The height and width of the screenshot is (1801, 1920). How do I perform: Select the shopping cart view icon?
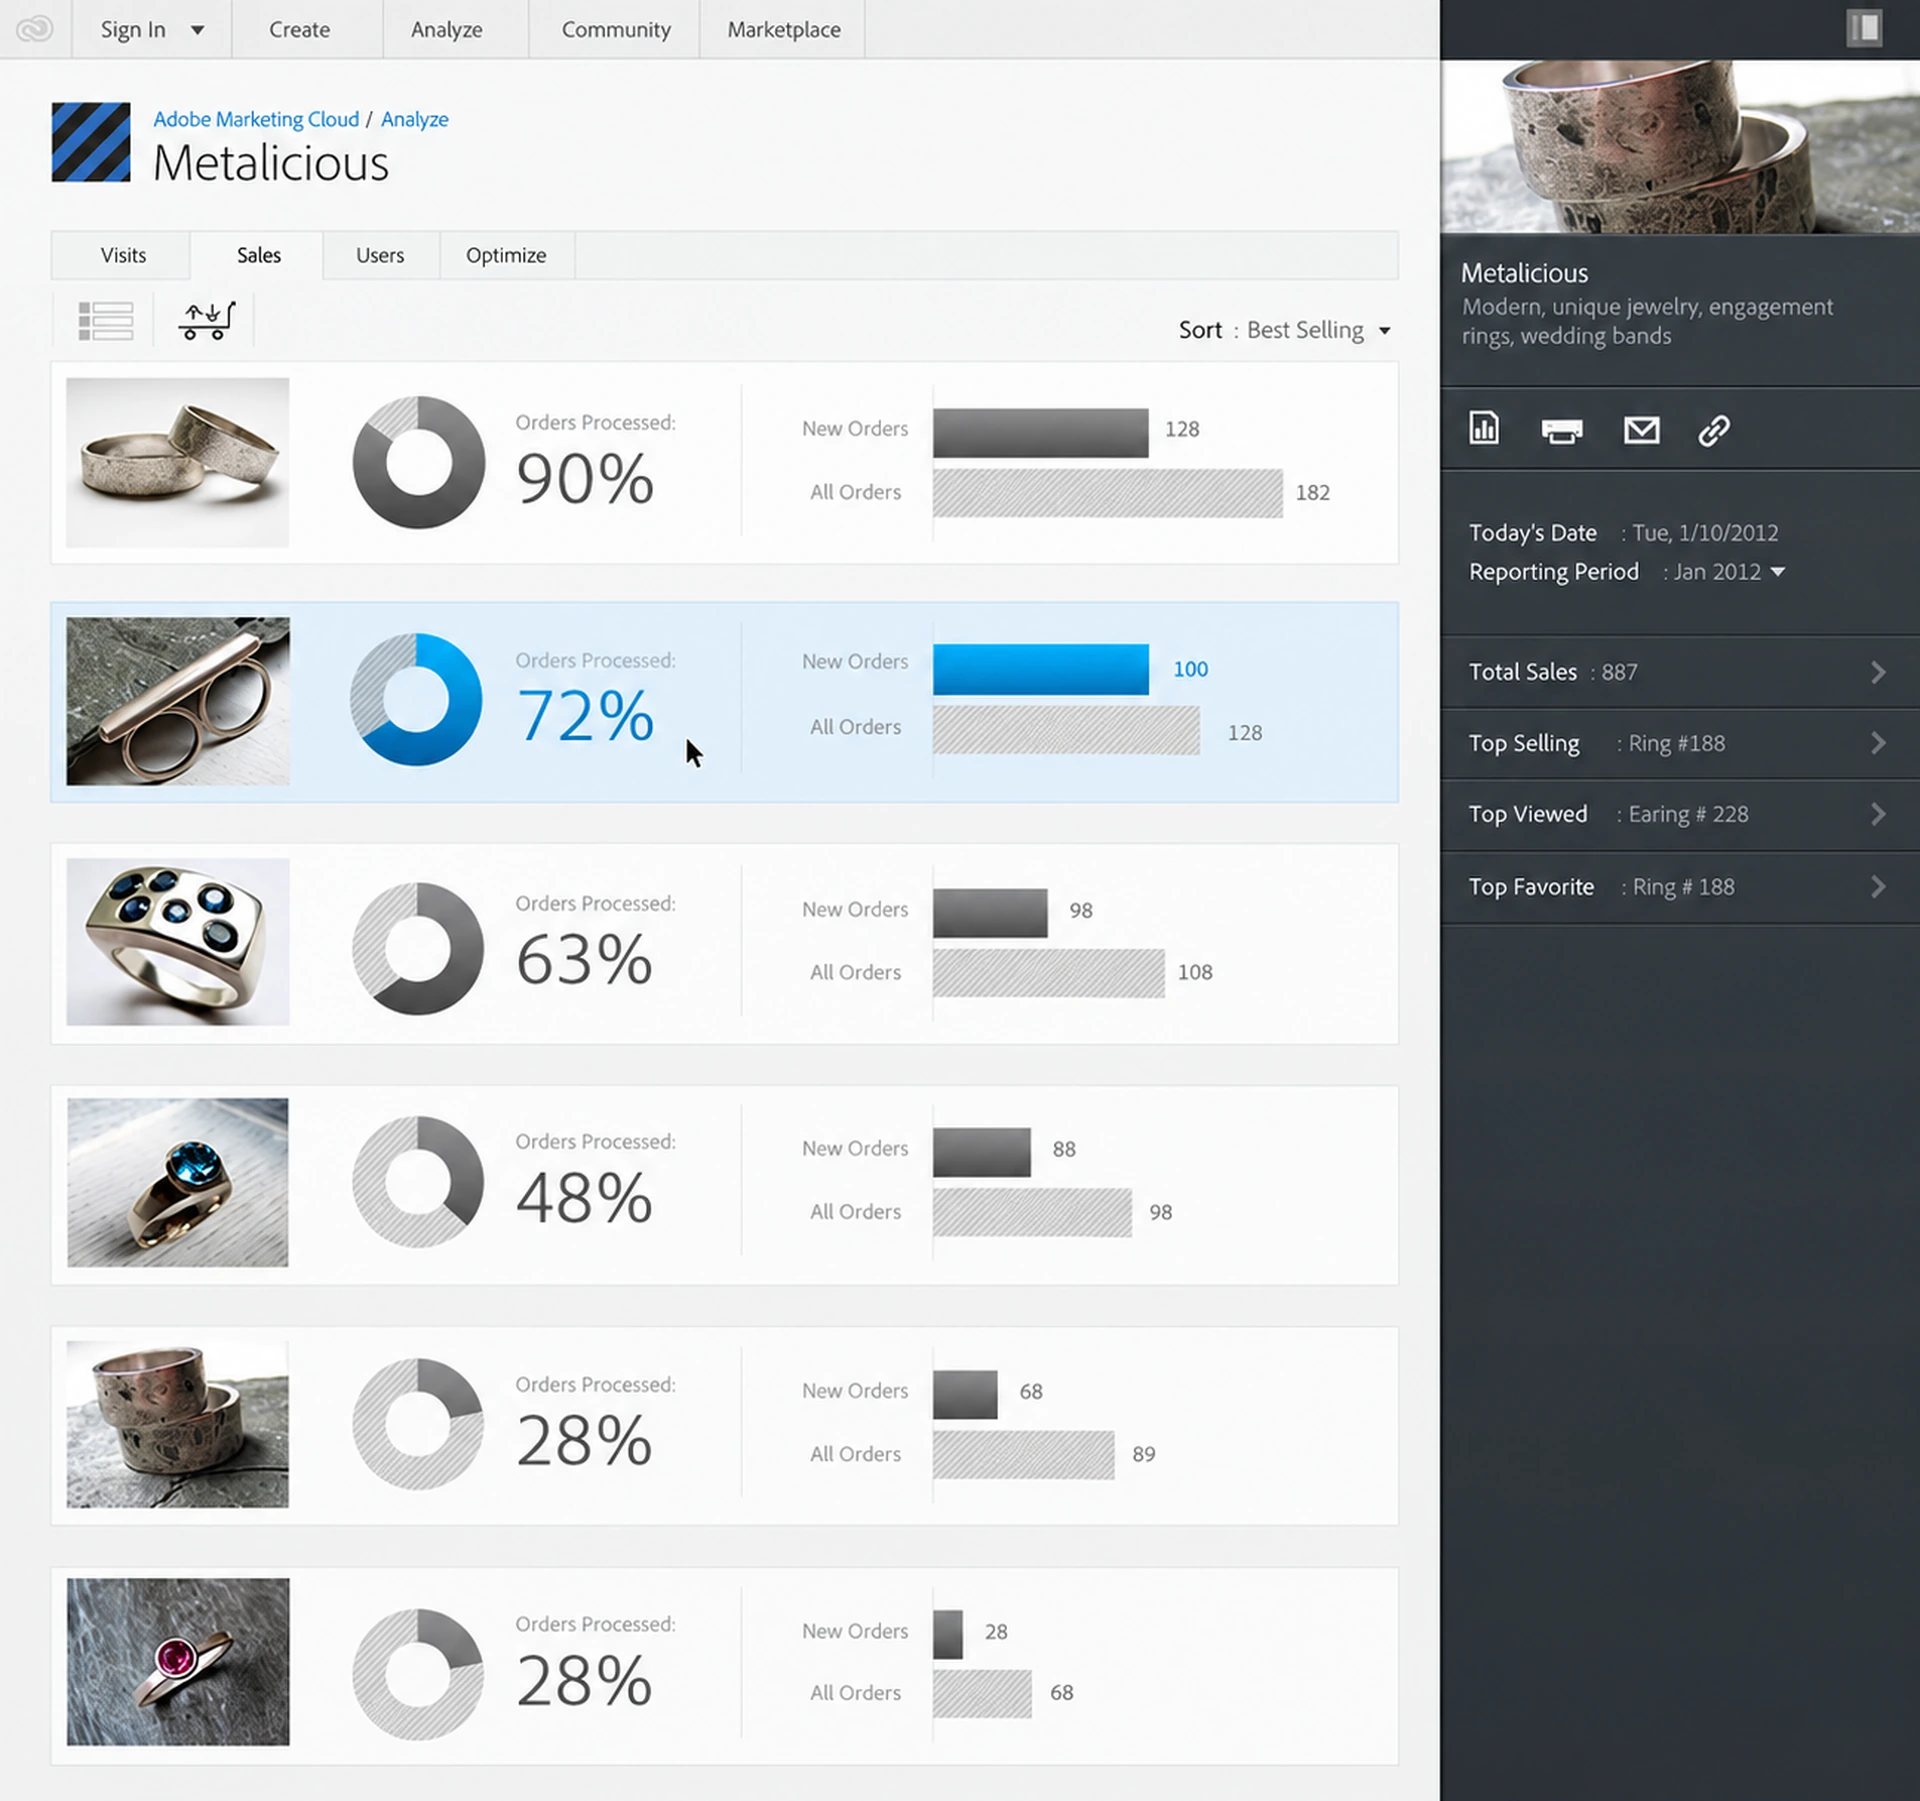click(x=207, y=321)
